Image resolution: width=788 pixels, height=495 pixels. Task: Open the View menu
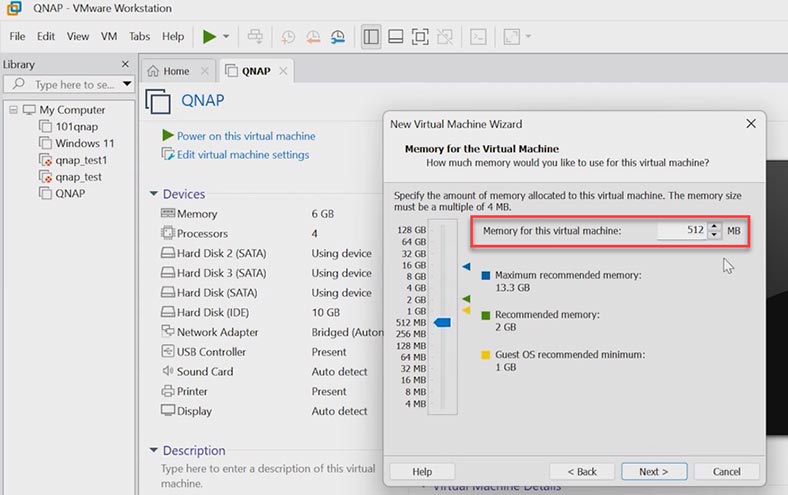78,36
